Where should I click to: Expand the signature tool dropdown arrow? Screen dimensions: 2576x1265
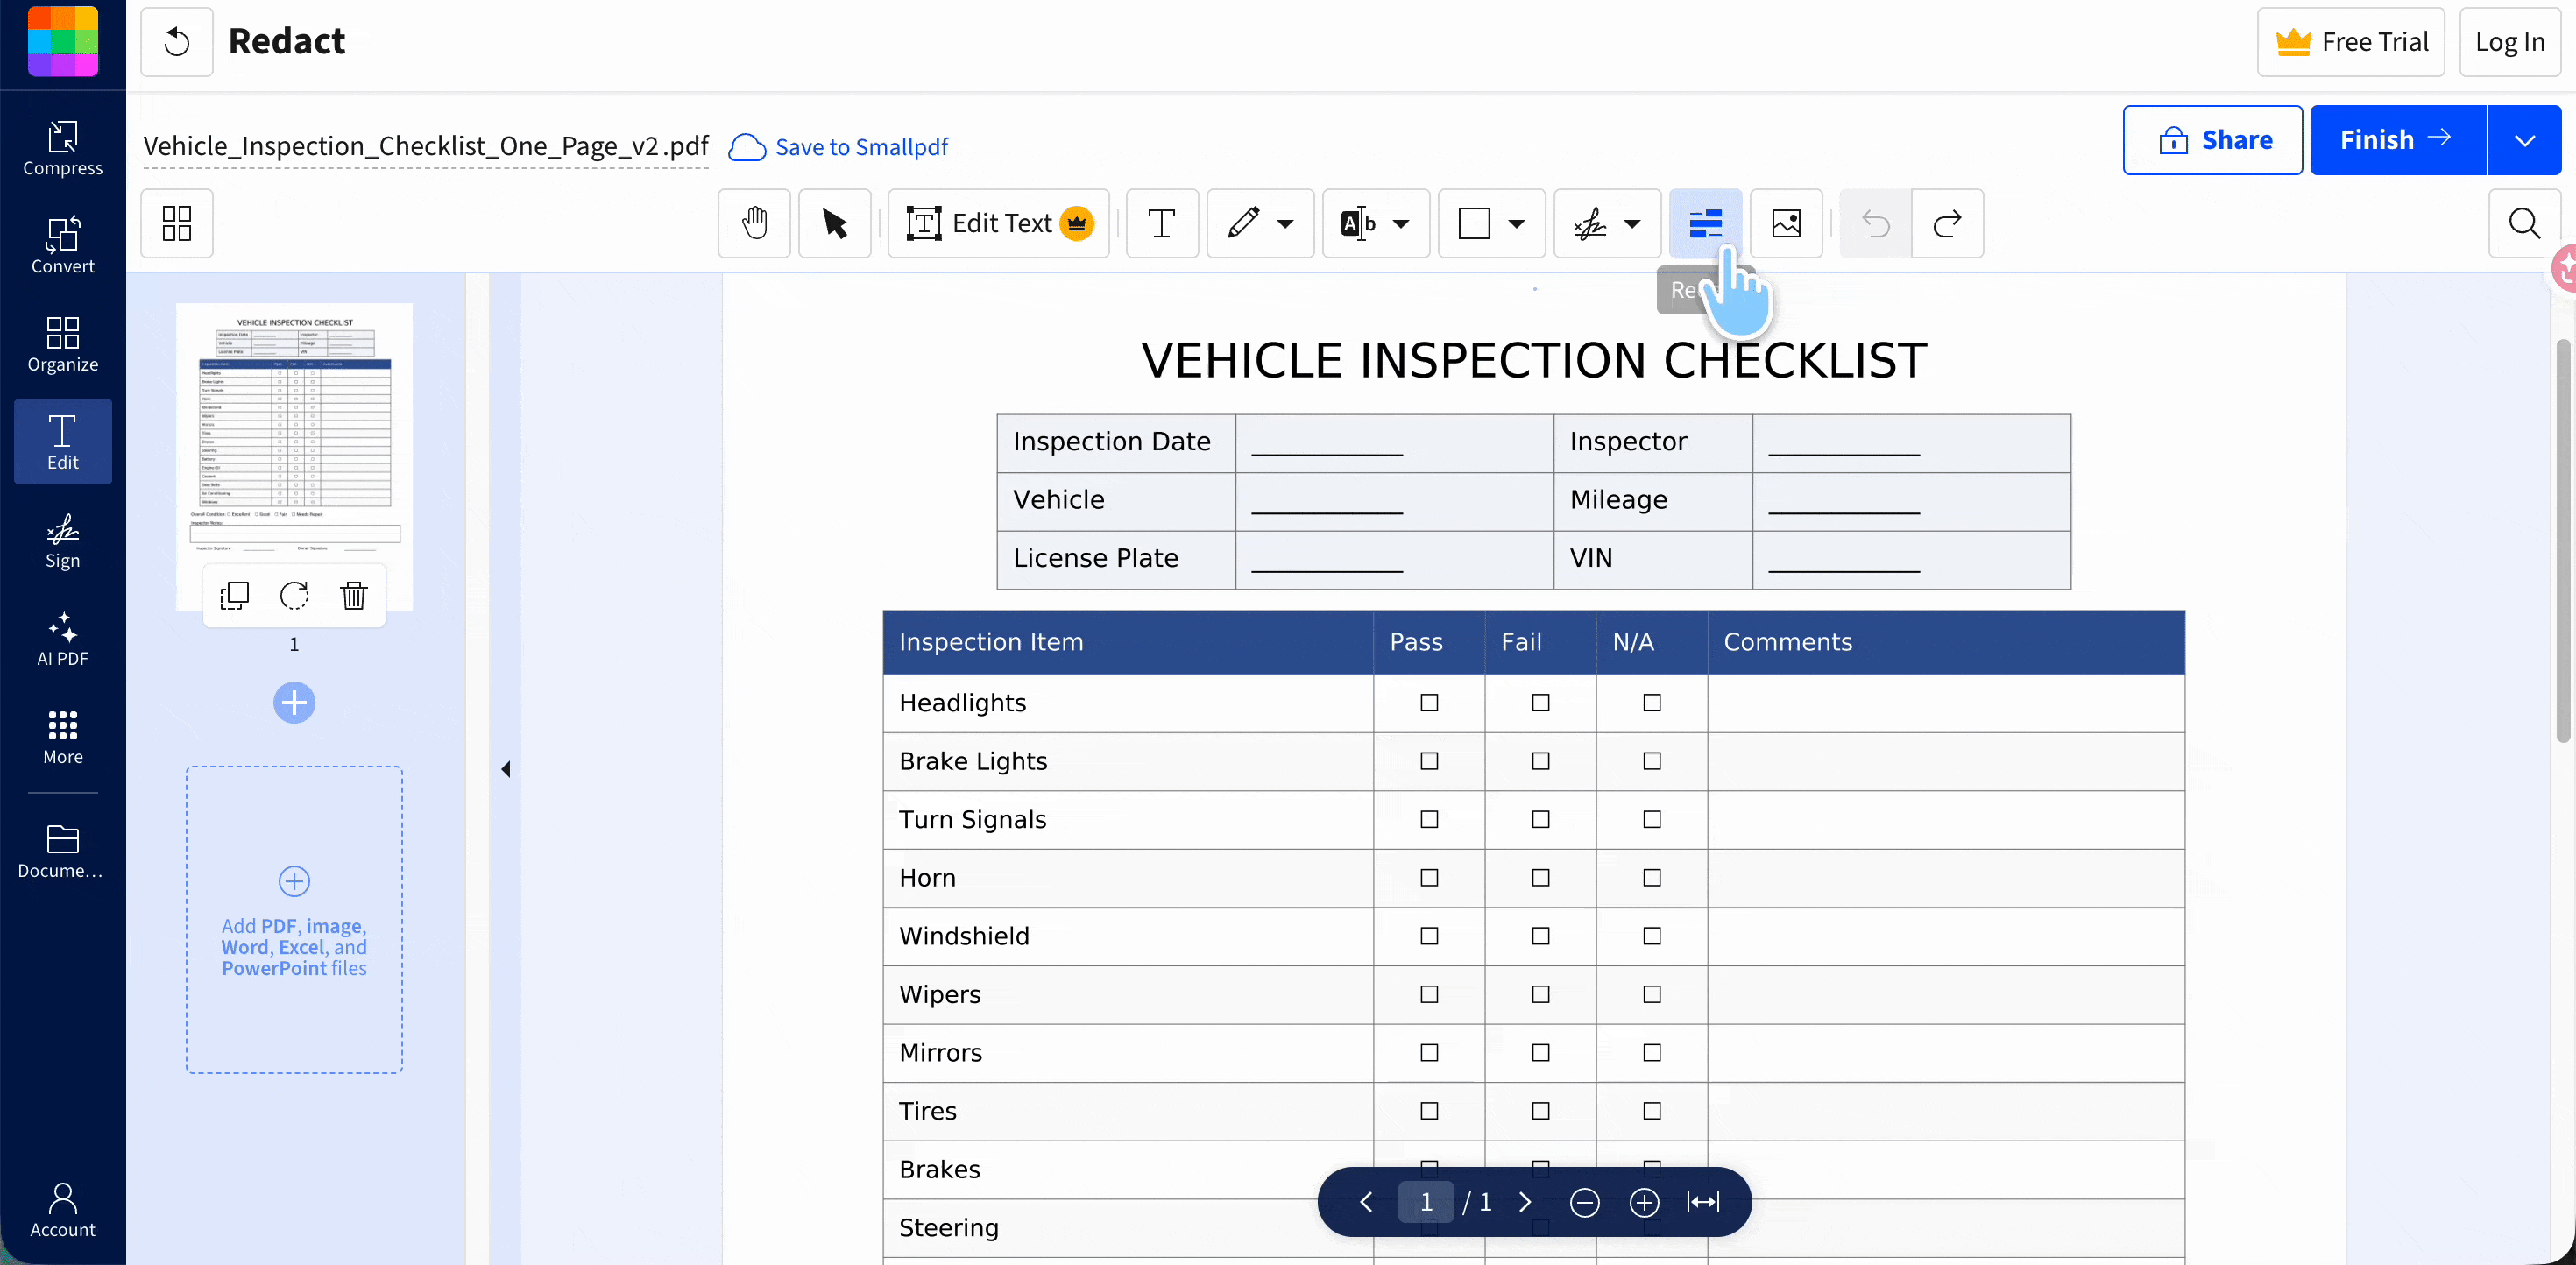1633,224
